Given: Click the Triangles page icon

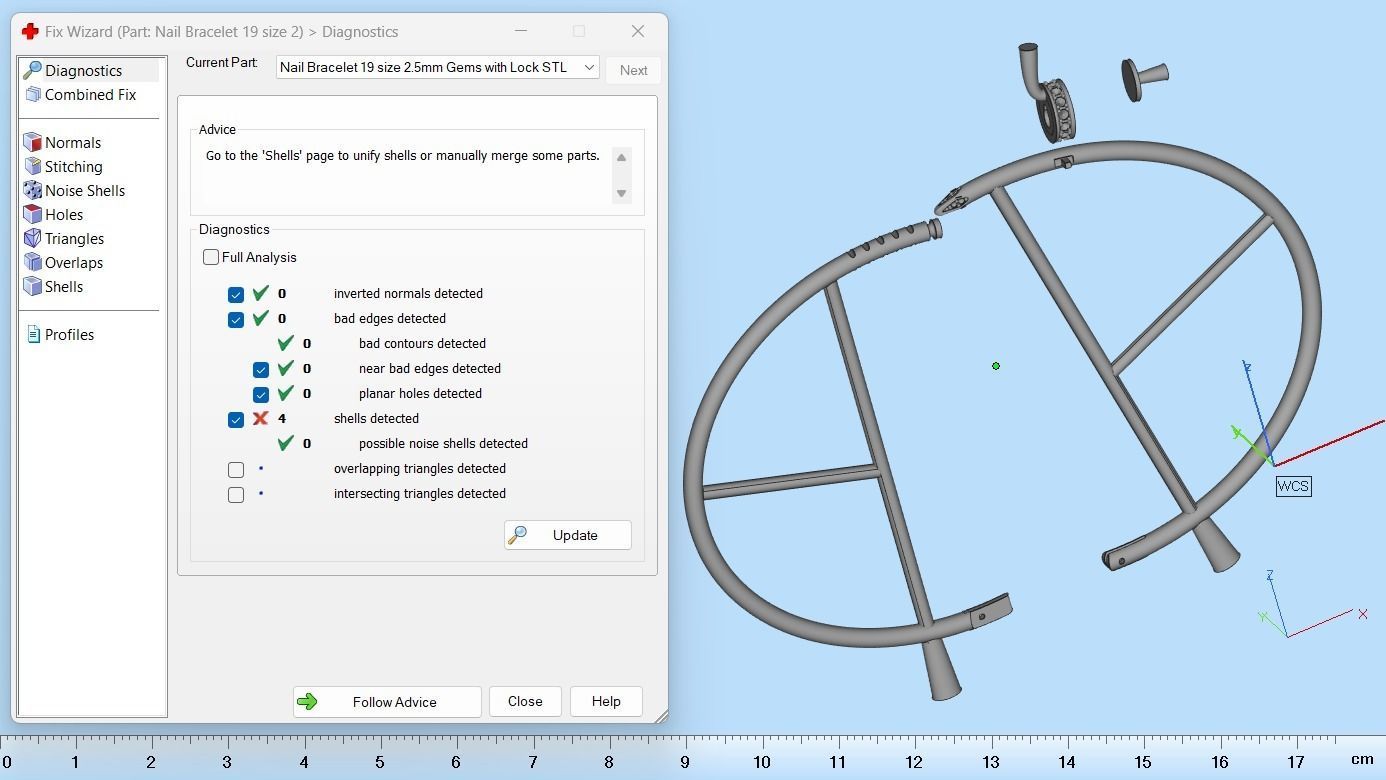Looking at the screenshot, I should coord(32,238).
